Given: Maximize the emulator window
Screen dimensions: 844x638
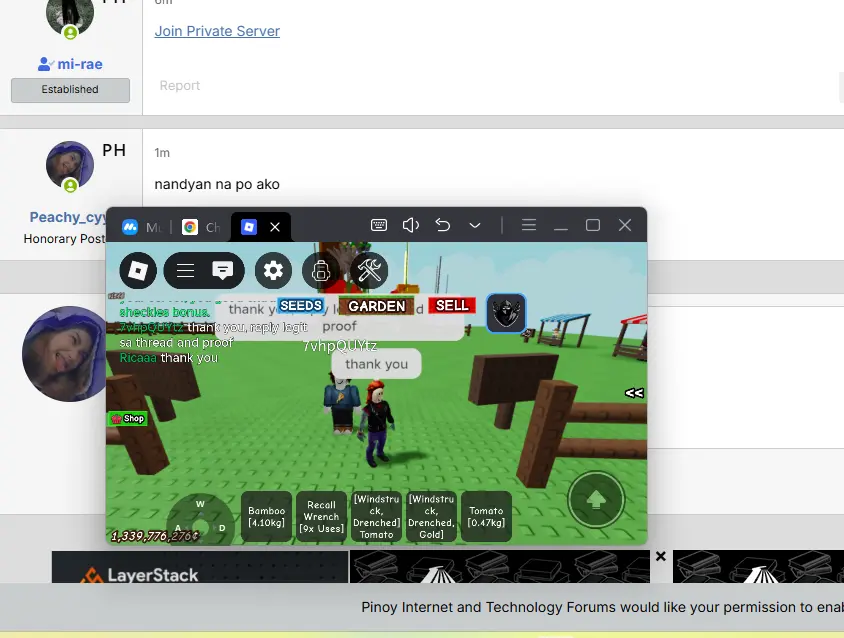Looking at the screenshot, I should (x=593, y=225).
